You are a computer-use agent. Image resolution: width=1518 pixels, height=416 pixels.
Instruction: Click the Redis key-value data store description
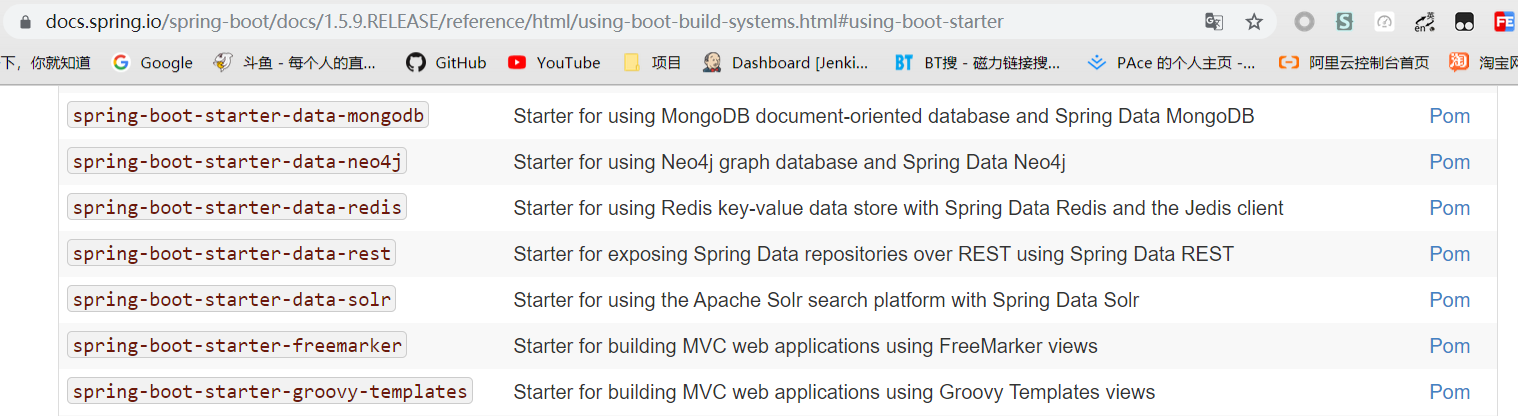(898, 208)
